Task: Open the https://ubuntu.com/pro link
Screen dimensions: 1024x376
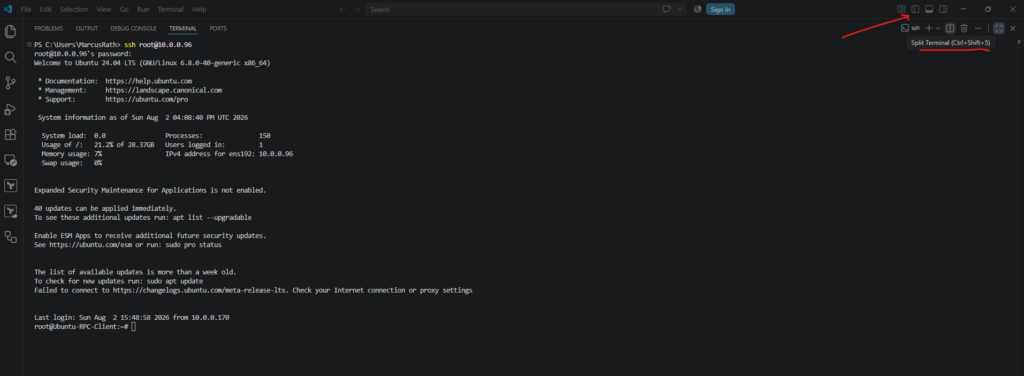Action: 146,99
